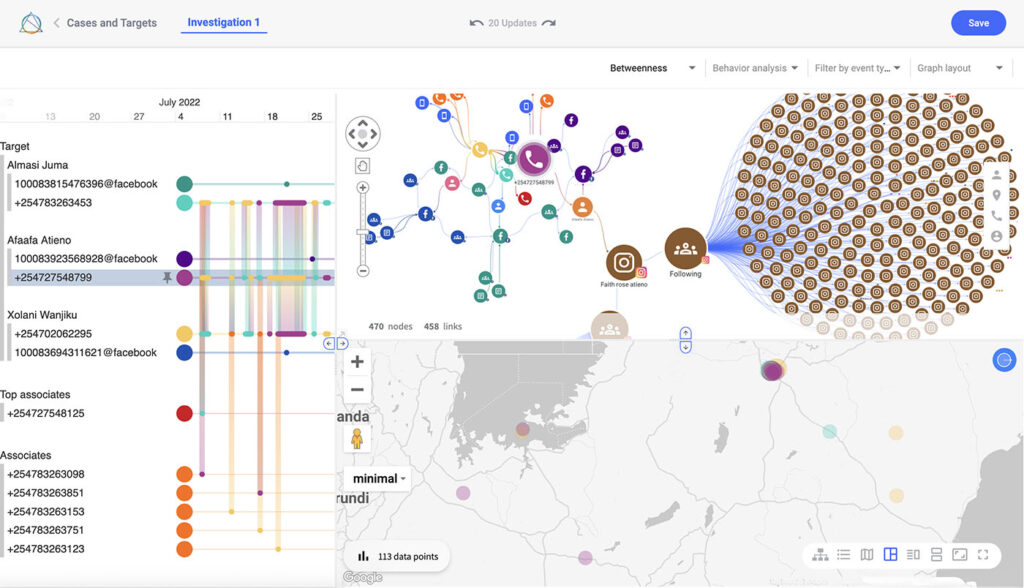Toggle the pin on +254727548799 row
1024x588 pixels.
coord(168,277)
